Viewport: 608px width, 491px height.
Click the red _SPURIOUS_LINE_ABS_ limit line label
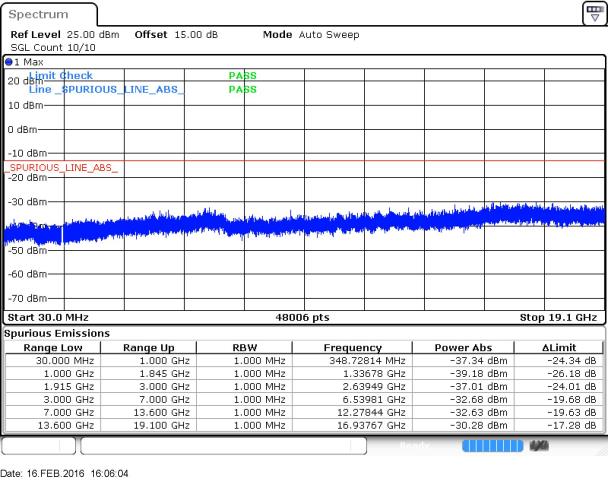61,168
